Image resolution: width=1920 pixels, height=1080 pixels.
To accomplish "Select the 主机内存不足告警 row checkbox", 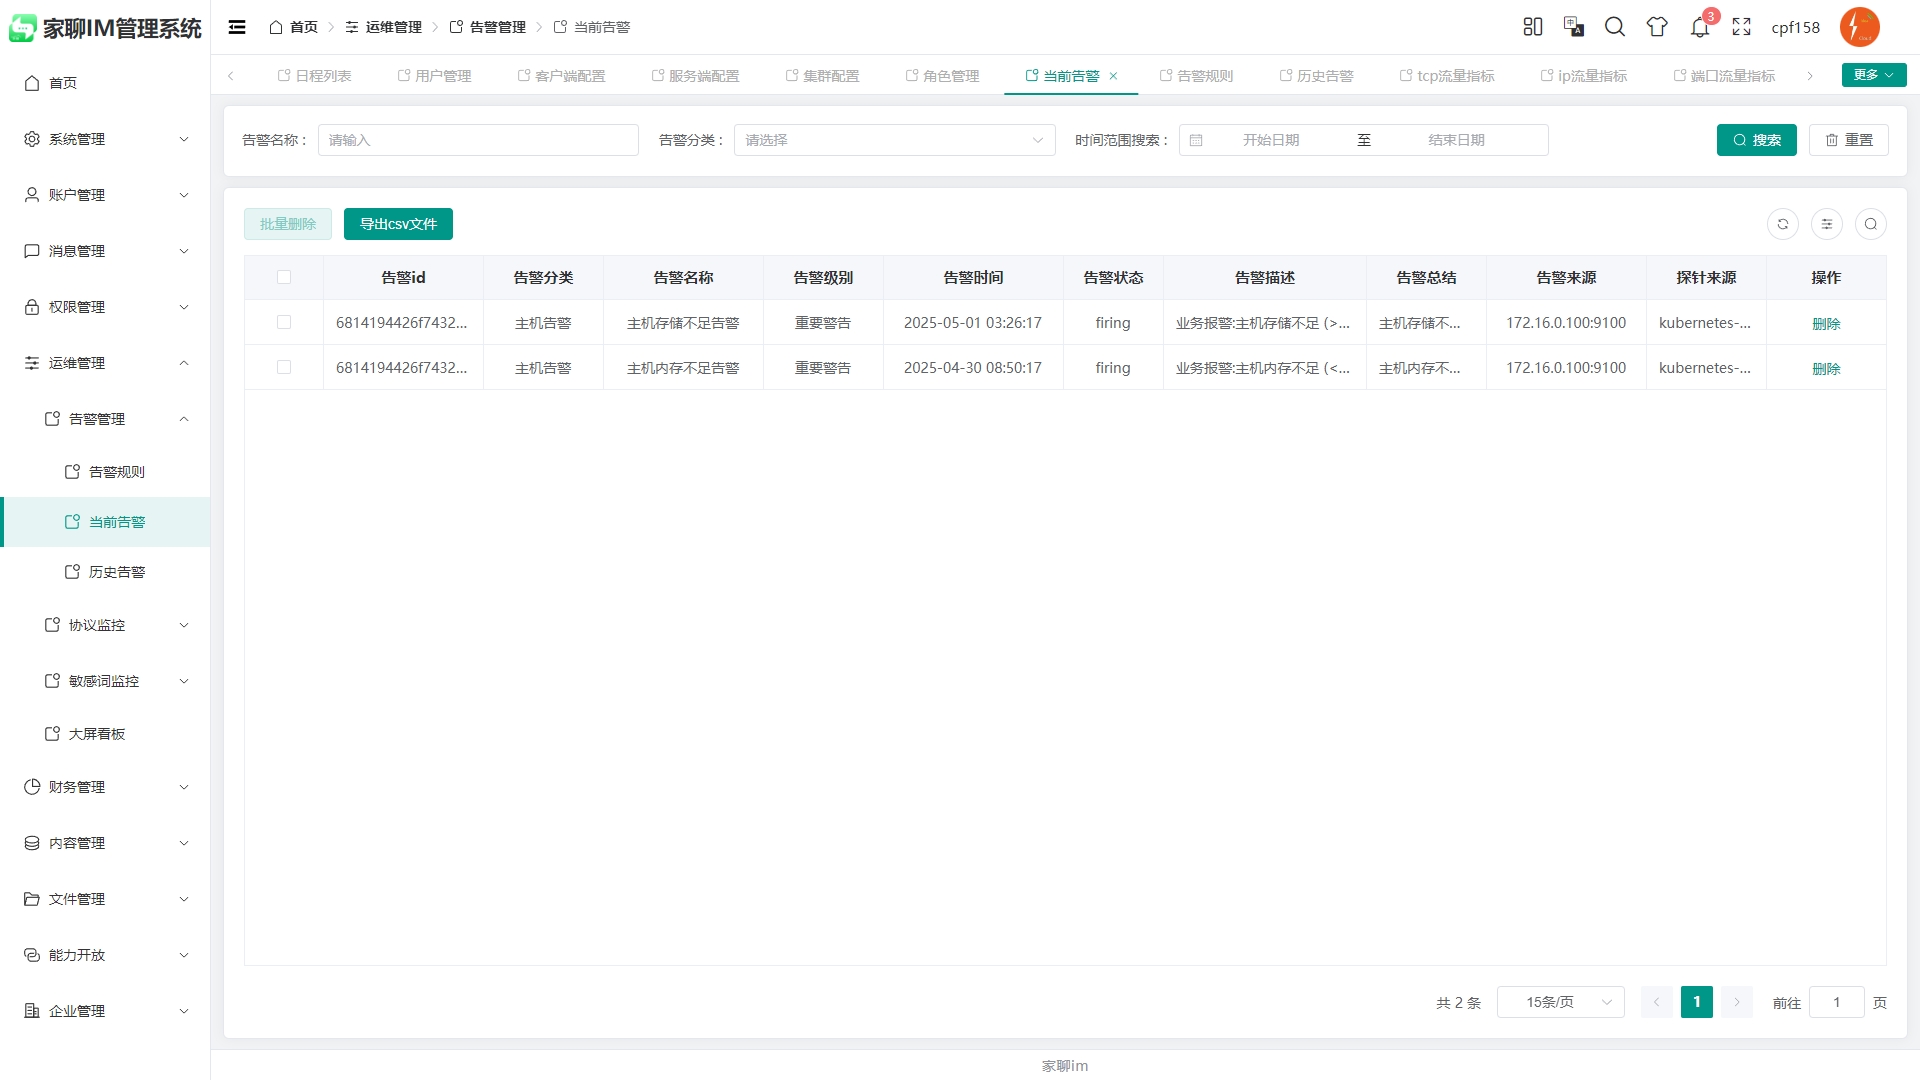I will tap(284, 367).
